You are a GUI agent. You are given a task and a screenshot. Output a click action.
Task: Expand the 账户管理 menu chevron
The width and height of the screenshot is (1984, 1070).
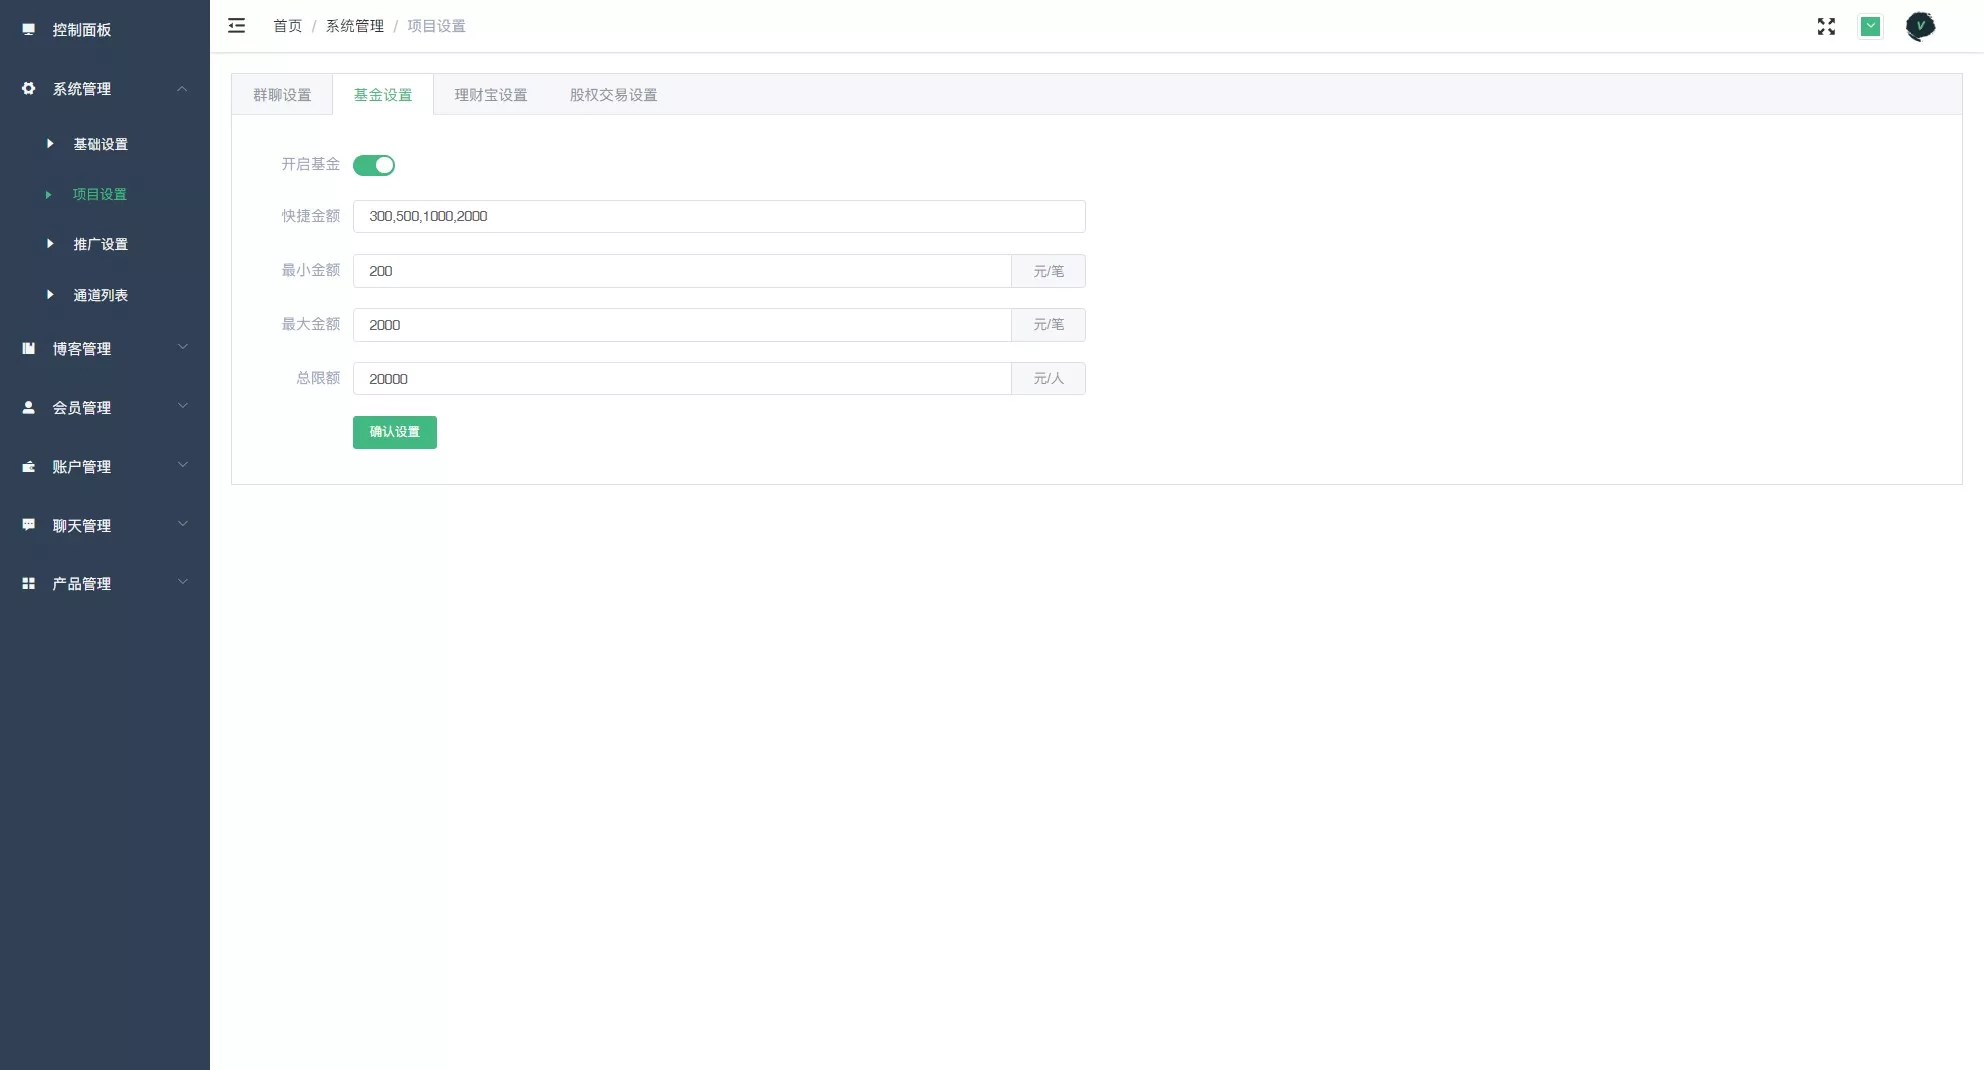[x=182, y=466]
